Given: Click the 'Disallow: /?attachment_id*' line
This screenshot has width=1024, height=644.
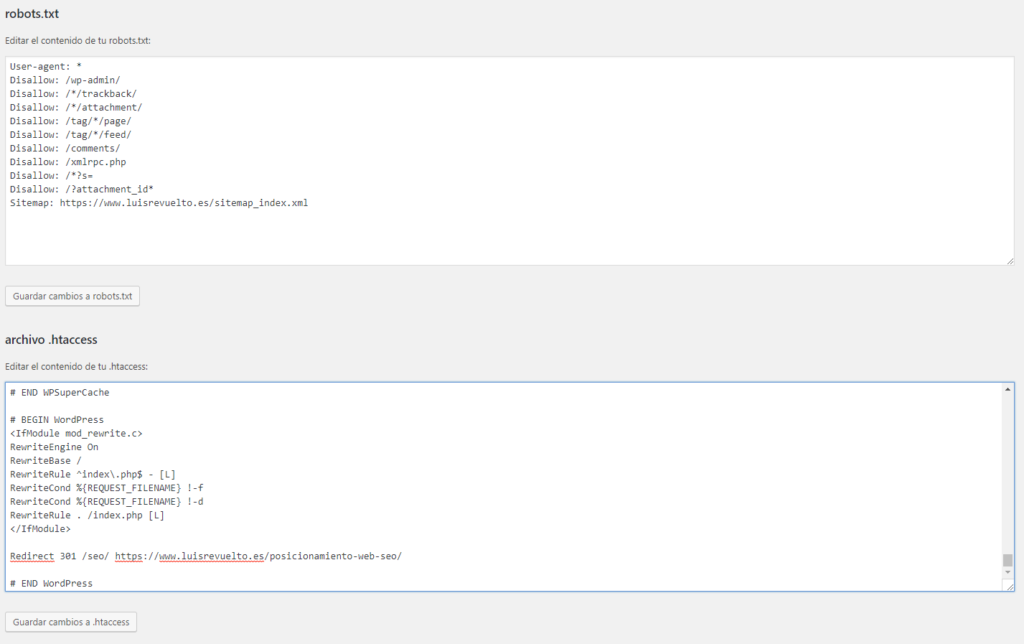Looking at the screenshot, I should (x=82, y=189).
